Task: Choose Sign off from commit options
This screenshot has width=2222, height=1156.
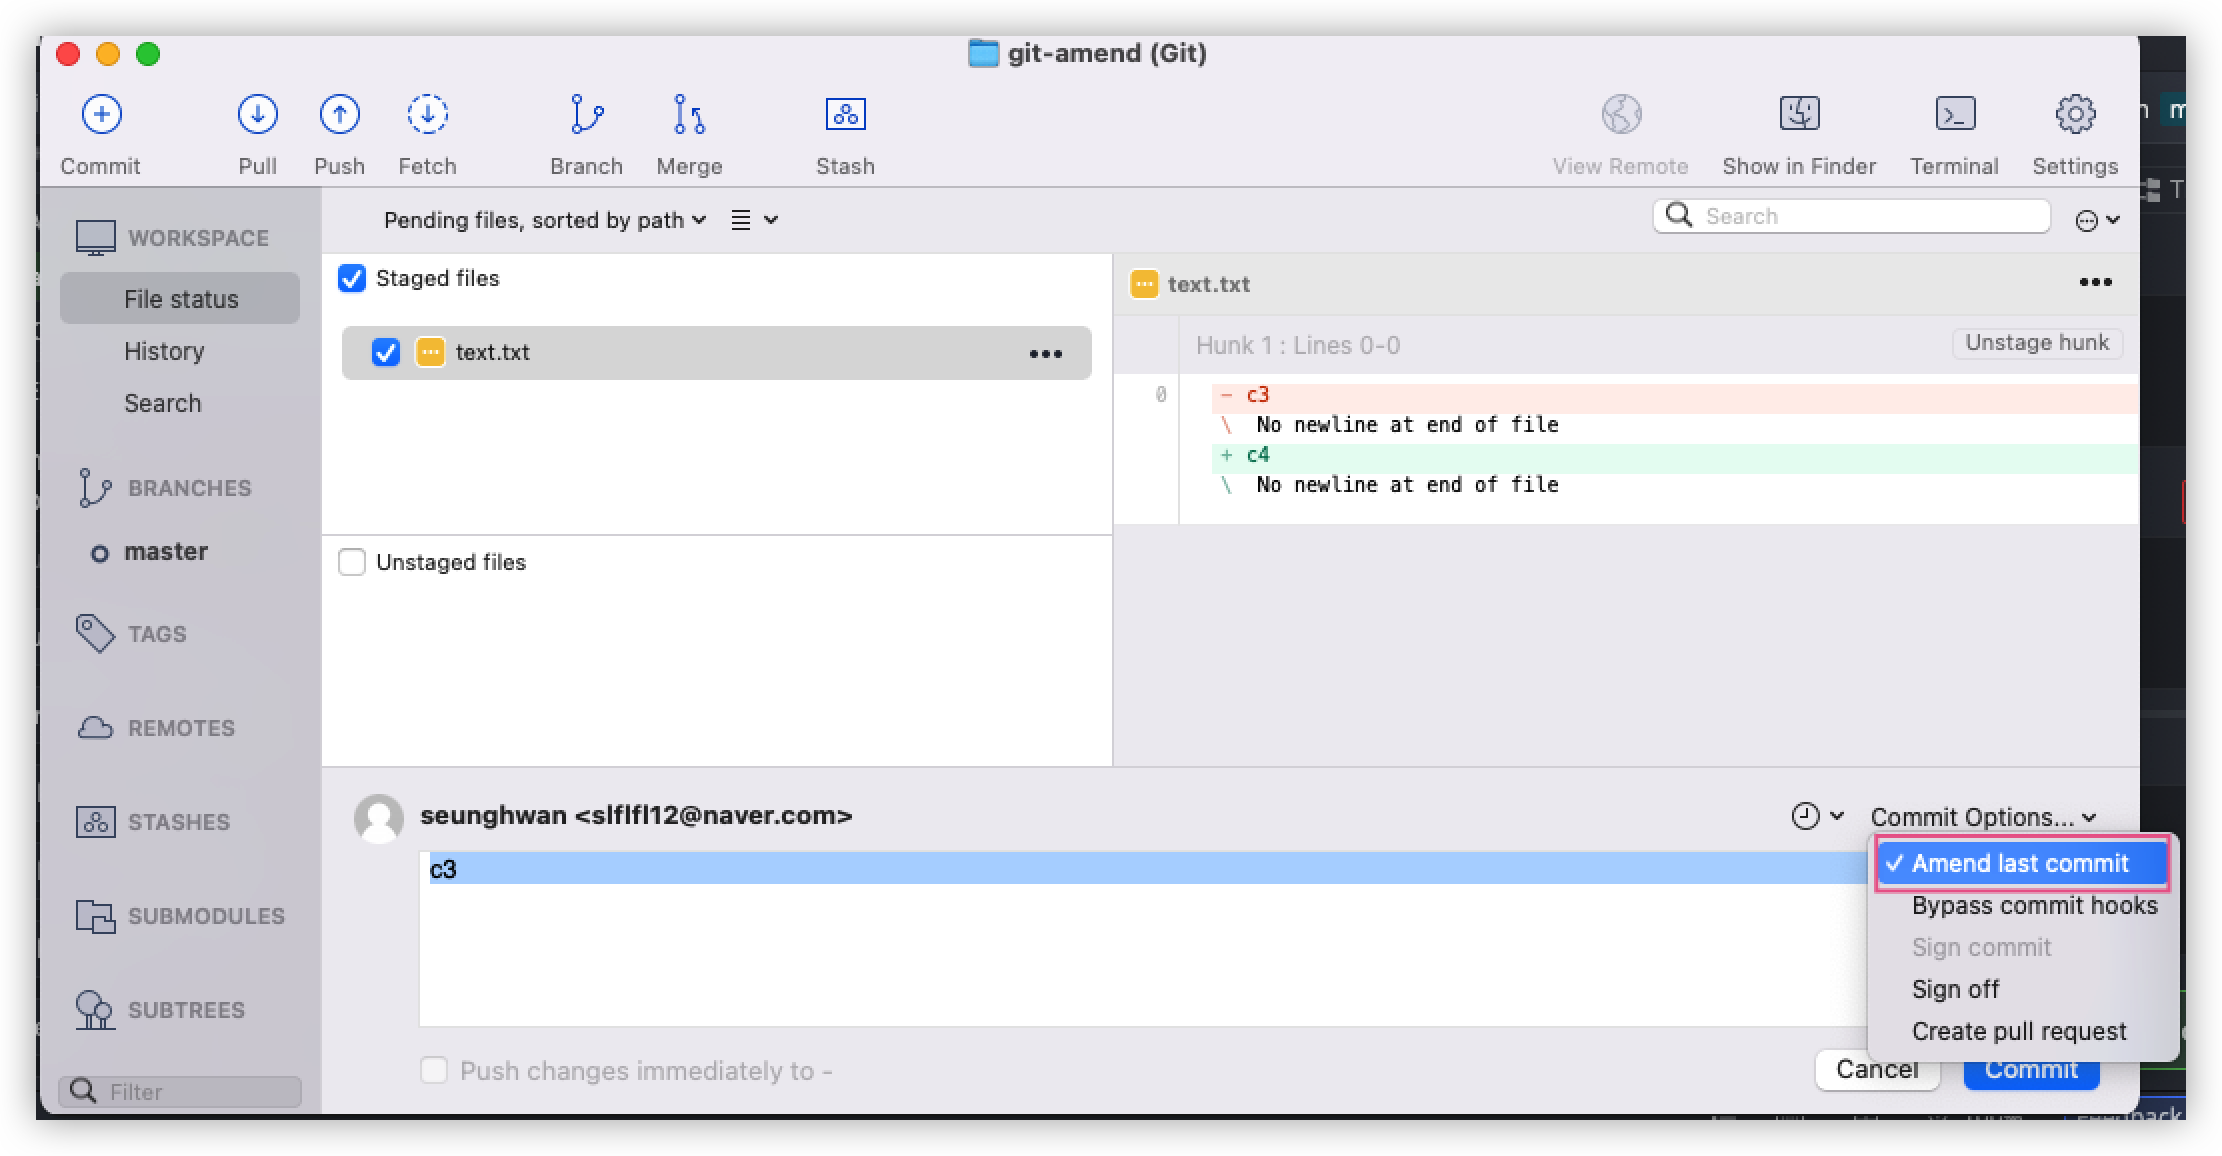Action: [x=1955, y=989]
